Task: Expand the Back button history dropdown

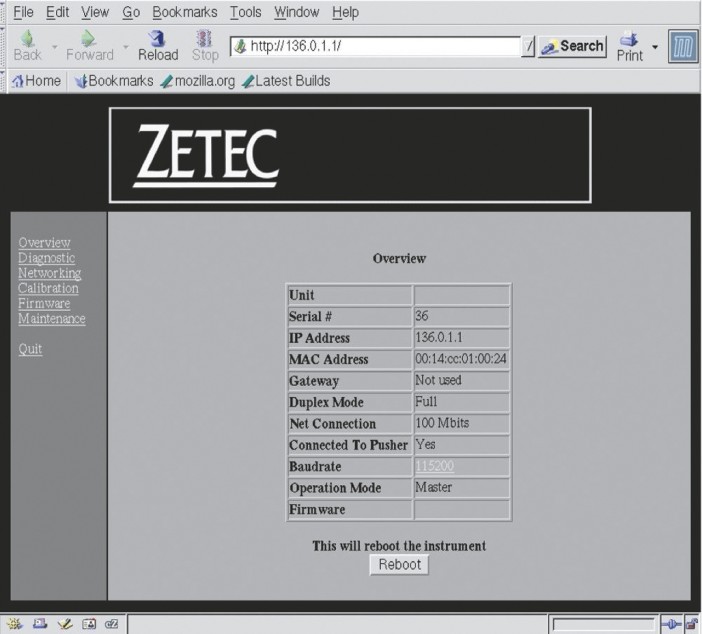Action: [x=55, y=46]
